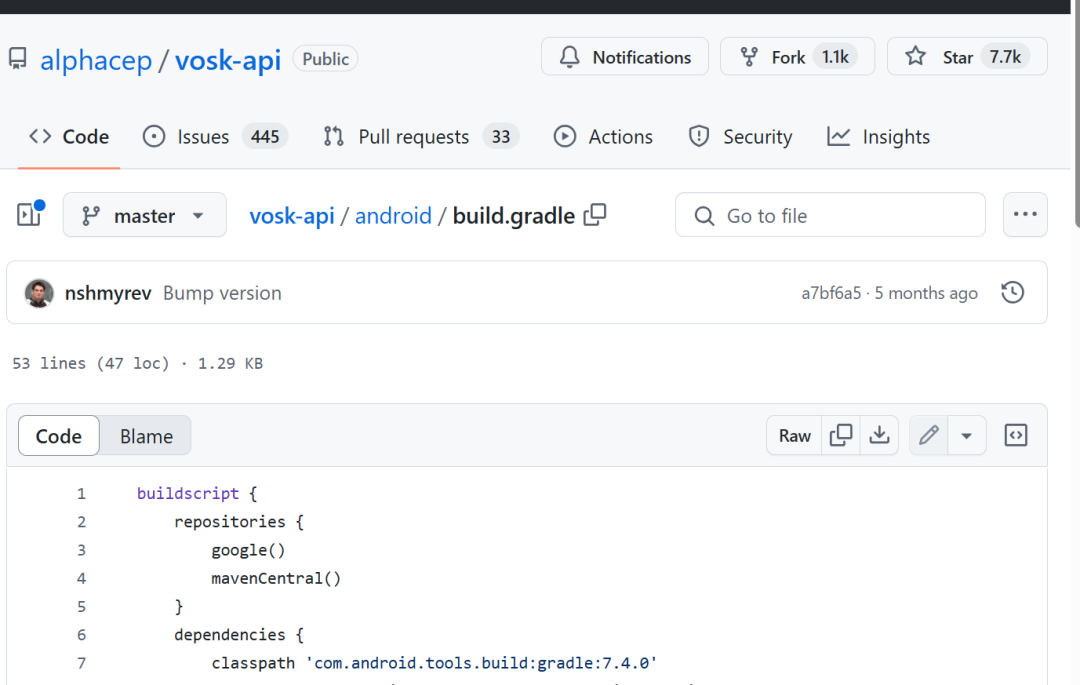Open the alphacep owner link
The image size is (1080, 685).
pyautogui.click(x=96, y=60)
